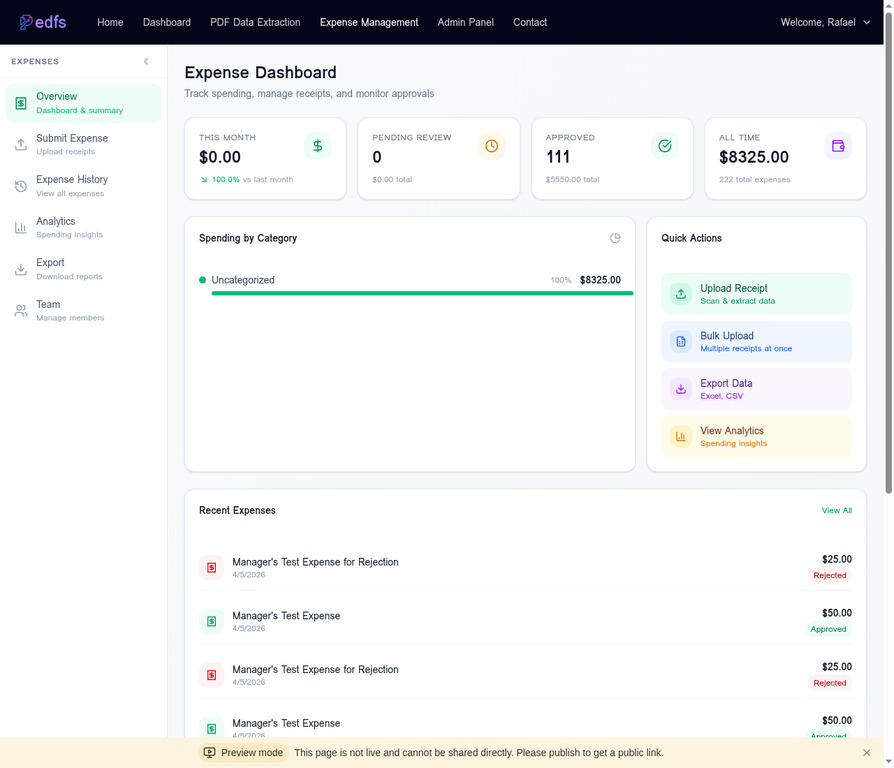Open PDF Data Extraction page
This screenshot has width=894, height=768.
255,22
